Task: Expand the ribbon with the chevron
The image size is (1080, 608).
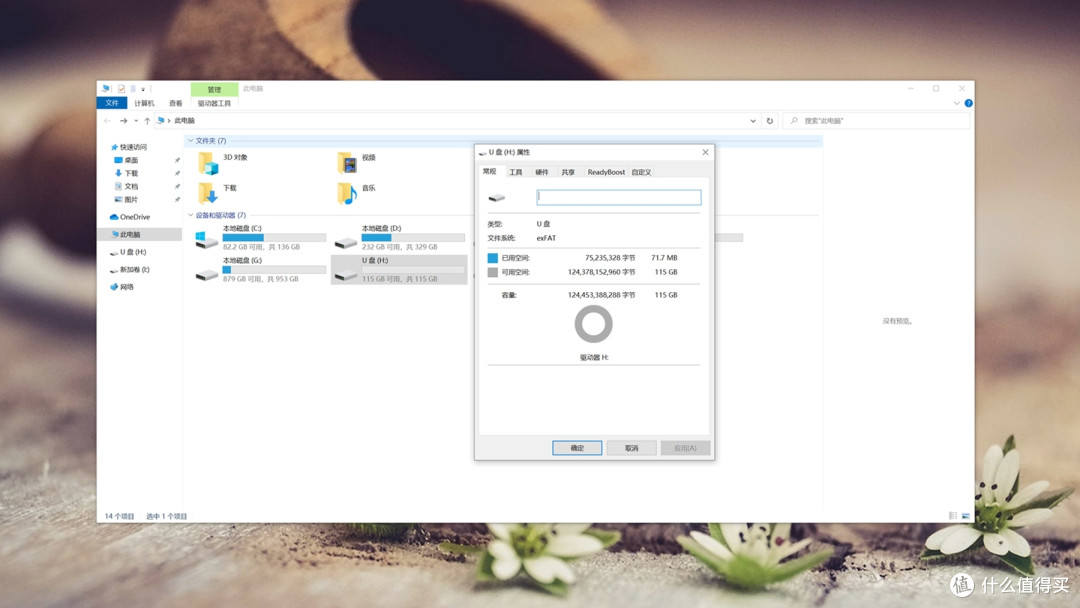Action: pos(957,103)
